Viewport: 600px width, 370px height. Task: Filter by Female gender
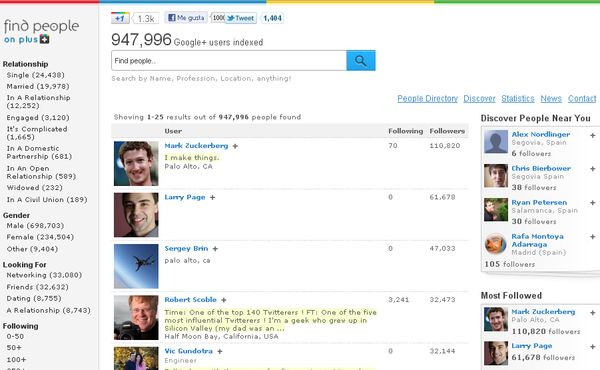tap(40, 237)
